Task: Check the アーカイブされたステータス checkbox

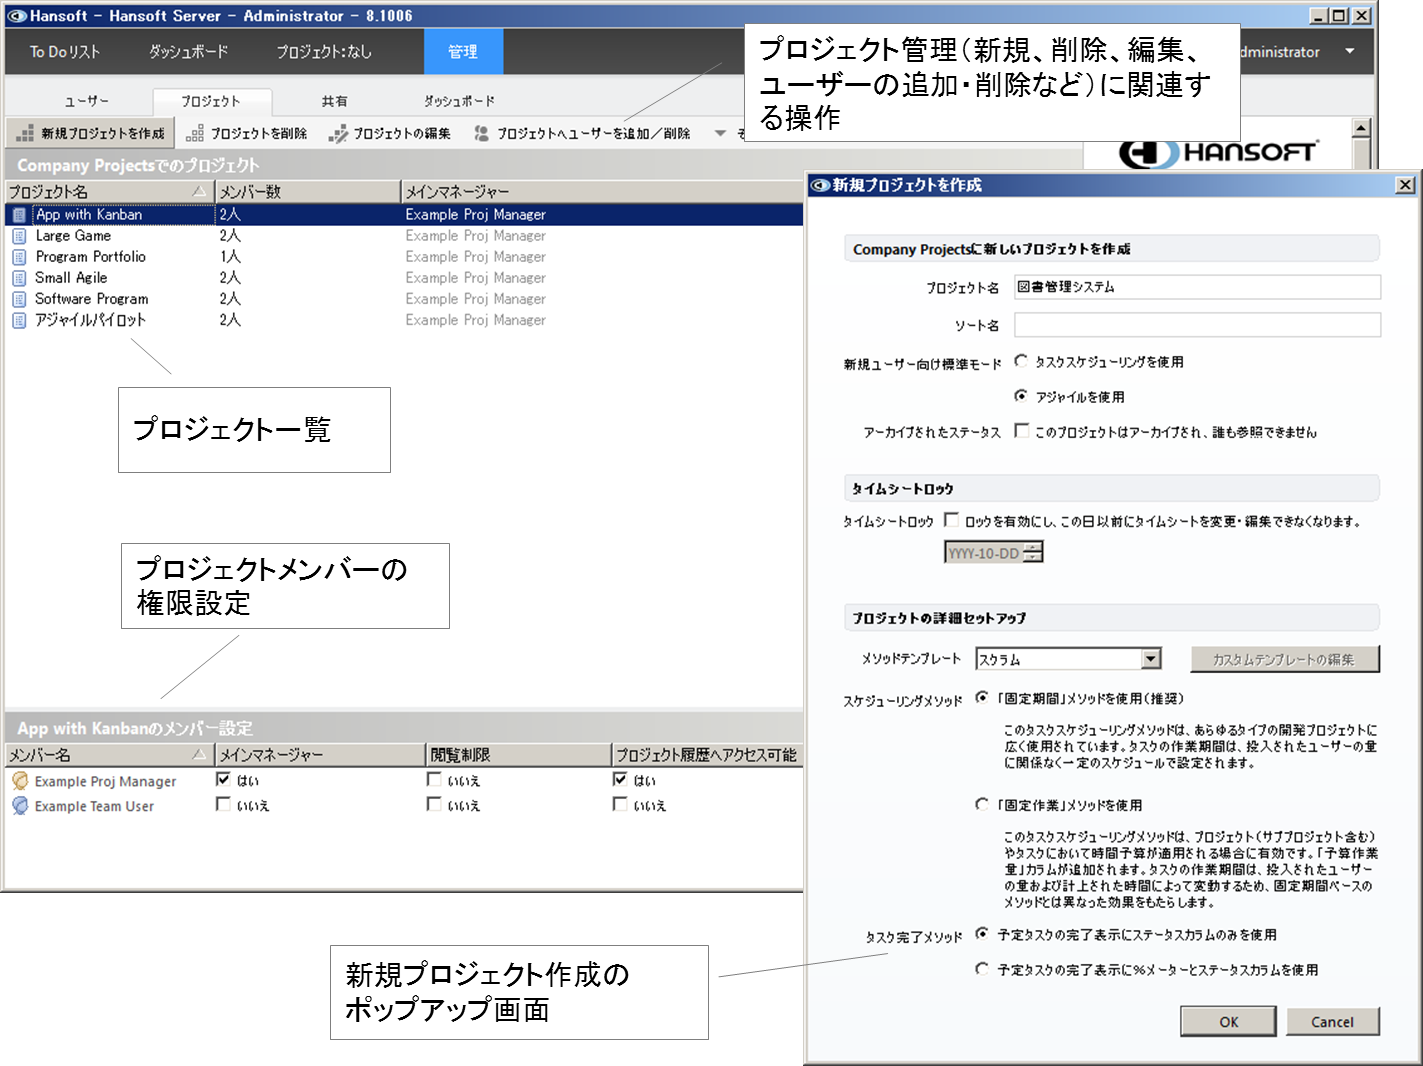Action: (1021, 431)
